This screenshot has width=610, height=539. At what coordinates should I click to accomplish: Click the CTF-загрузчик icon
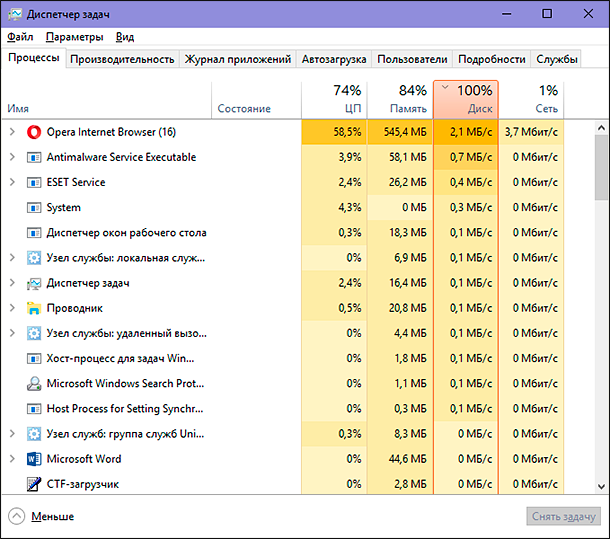coord(34,485)
